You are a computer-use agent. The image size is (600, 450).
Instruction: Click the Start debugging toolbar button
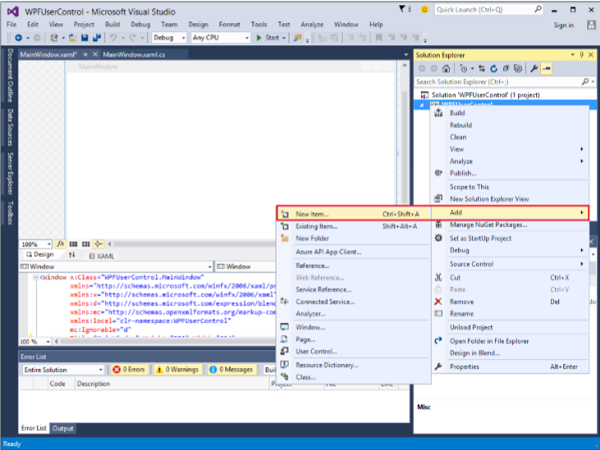pos(267,37)
